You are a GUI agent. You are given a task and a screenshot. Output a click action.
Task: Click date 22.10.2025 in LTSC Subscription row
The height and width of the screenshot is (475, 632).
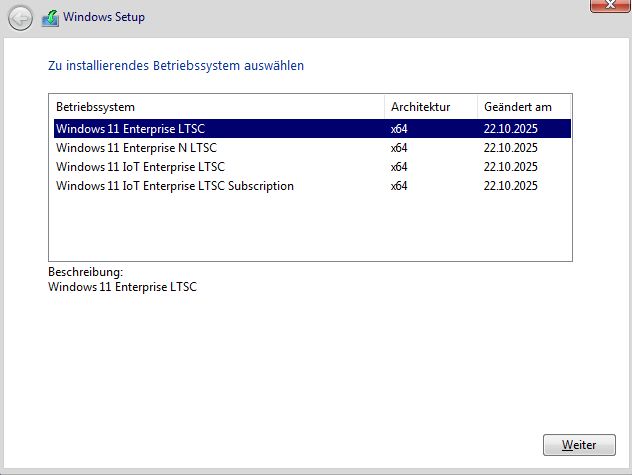tap(511, 186)
